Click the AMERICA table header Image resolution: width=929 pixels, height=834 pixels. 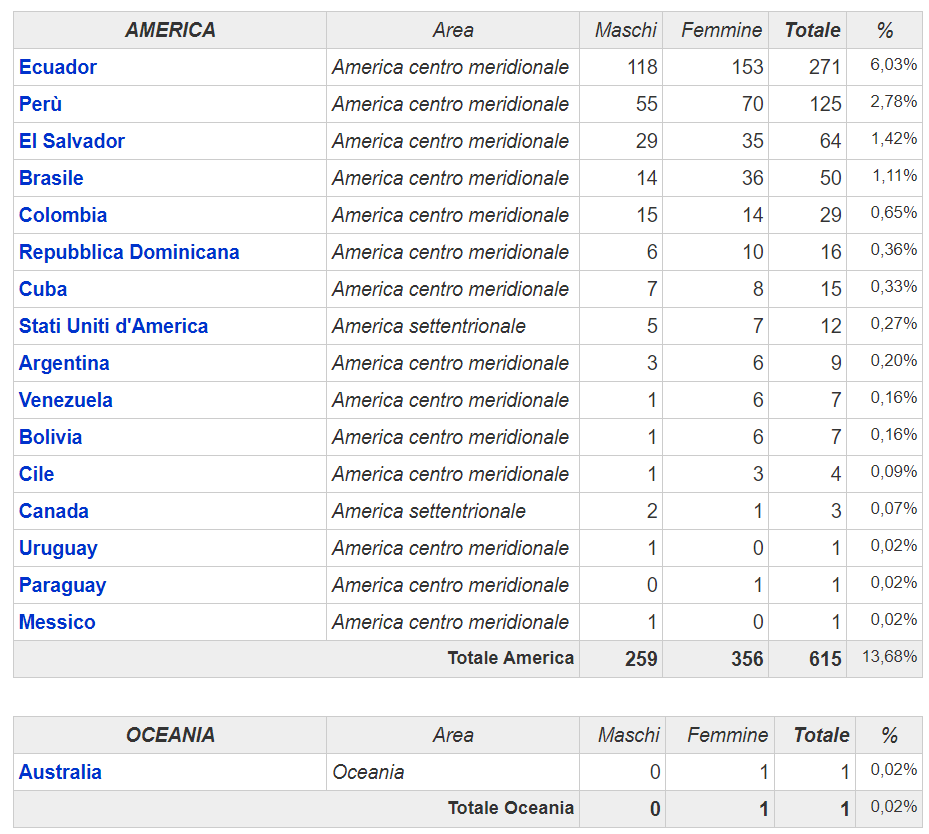pos(170,30)
